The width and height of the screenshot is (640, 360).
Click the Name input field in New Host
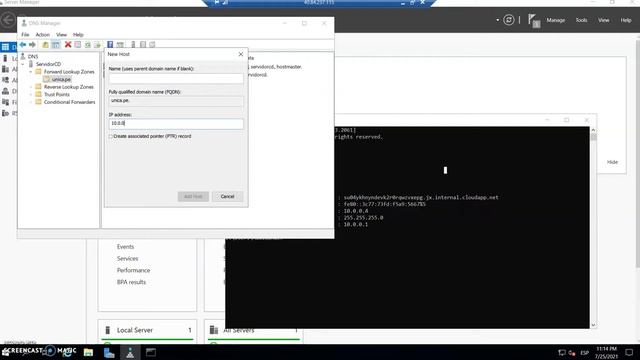pos(176,78)
